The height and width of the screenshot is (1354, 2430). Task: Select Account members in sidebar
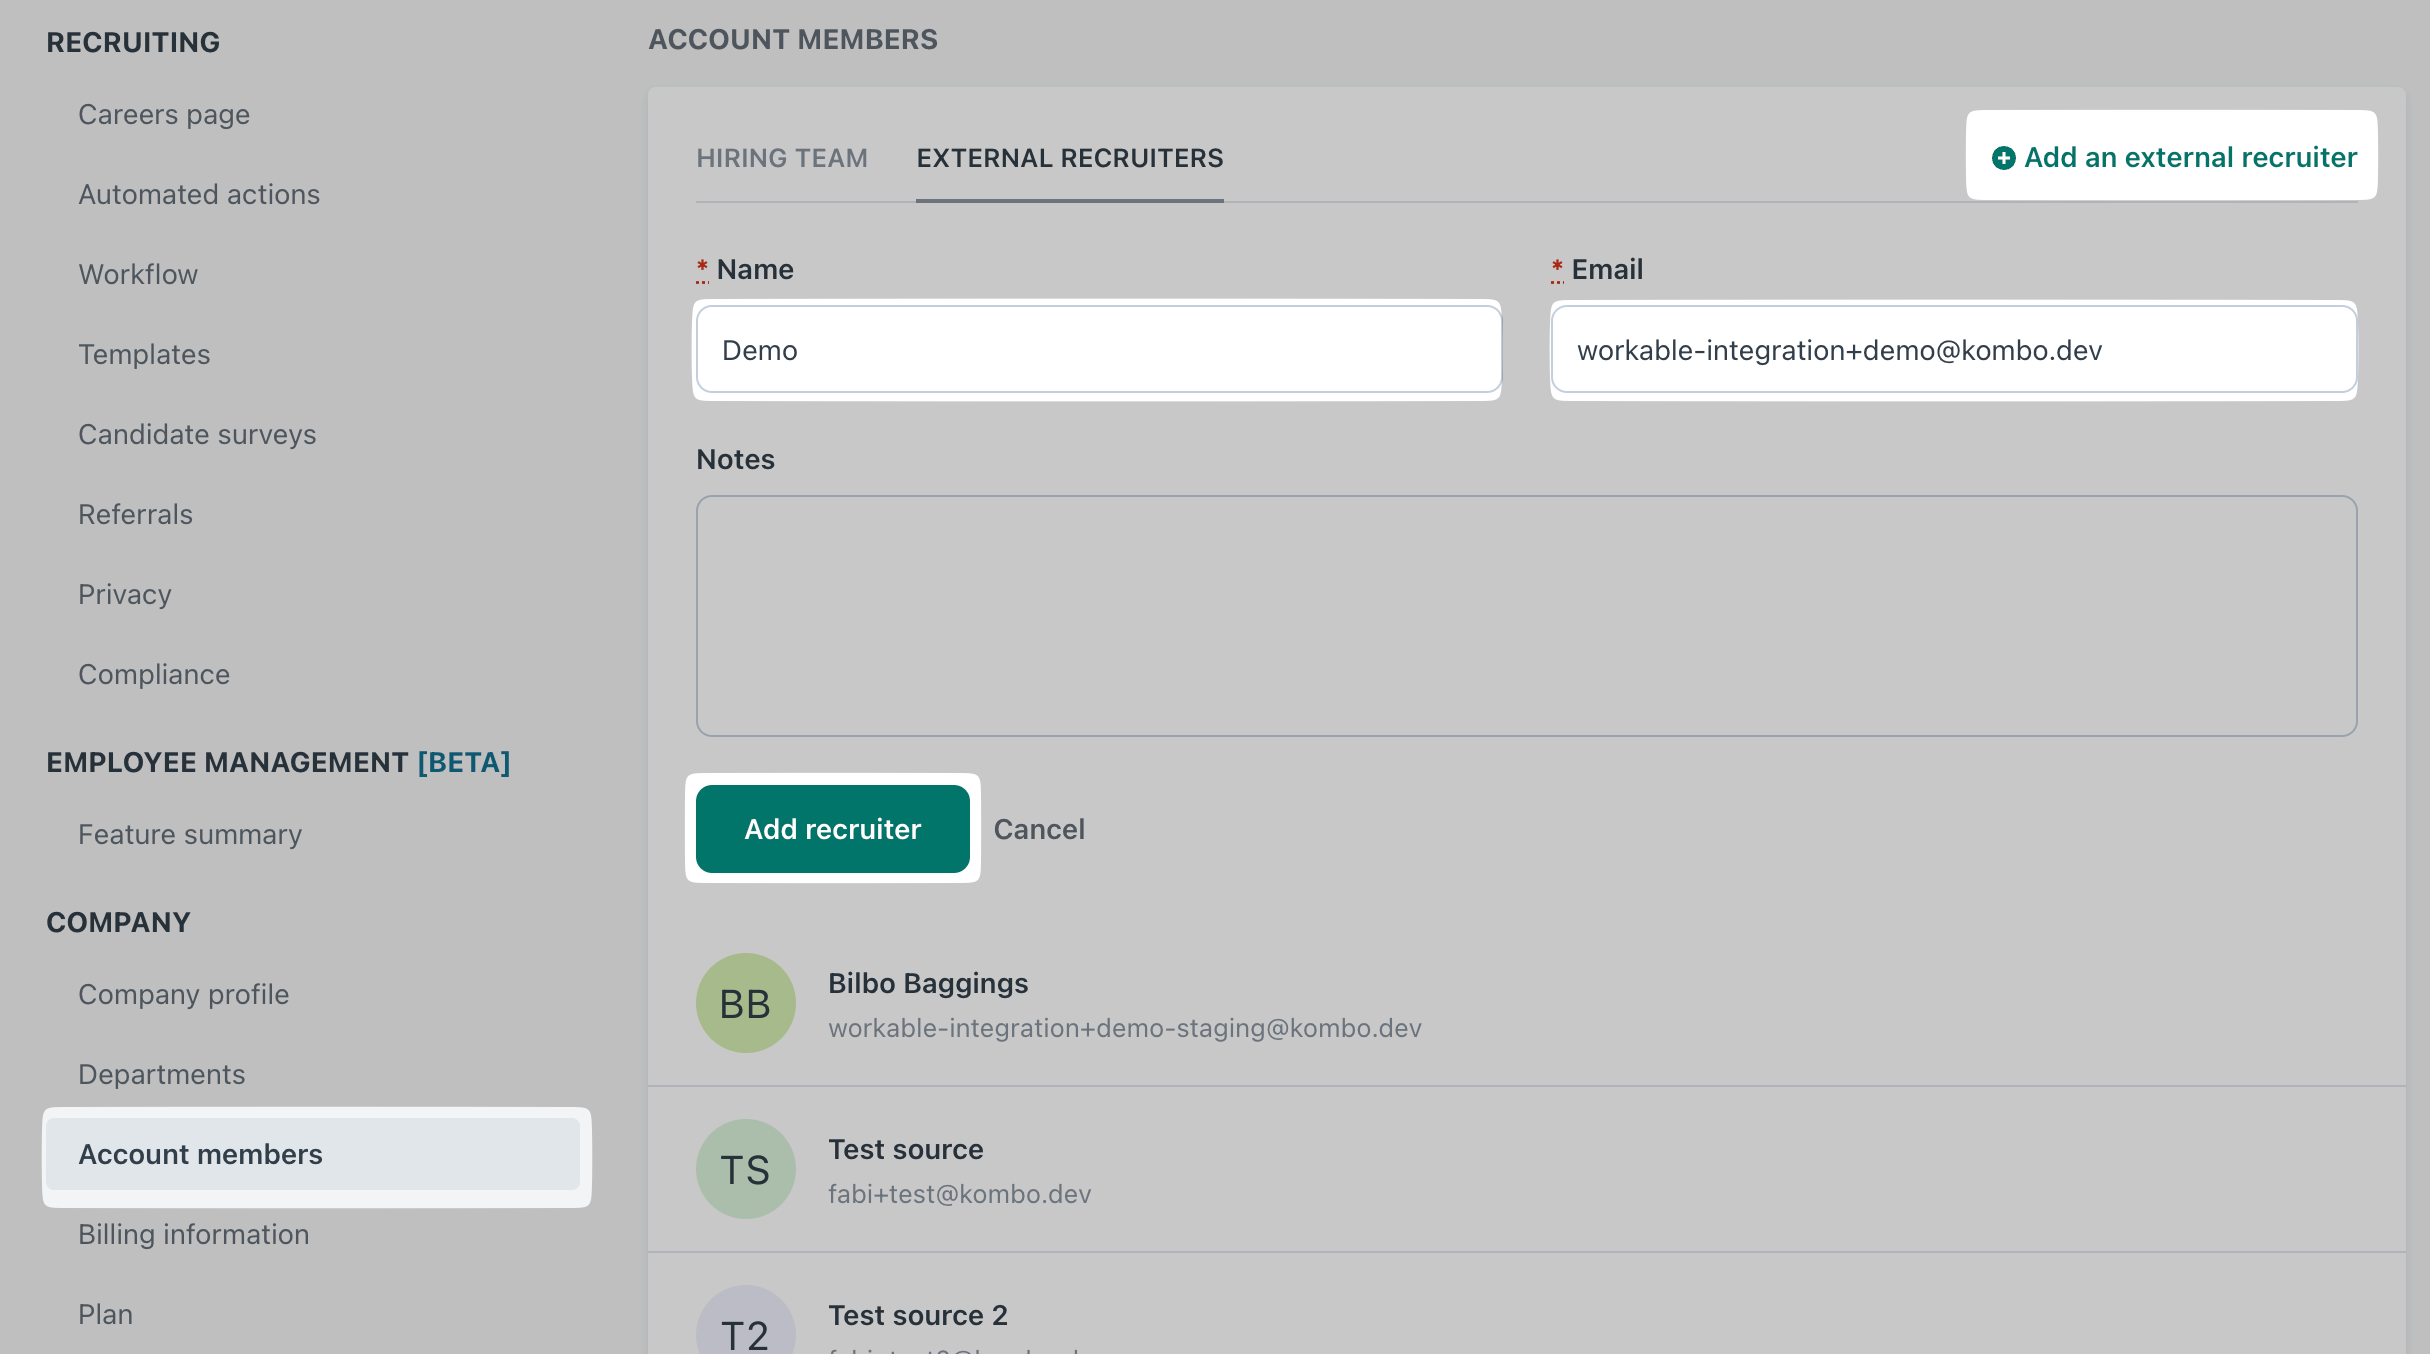click(x=200, y=1154)
